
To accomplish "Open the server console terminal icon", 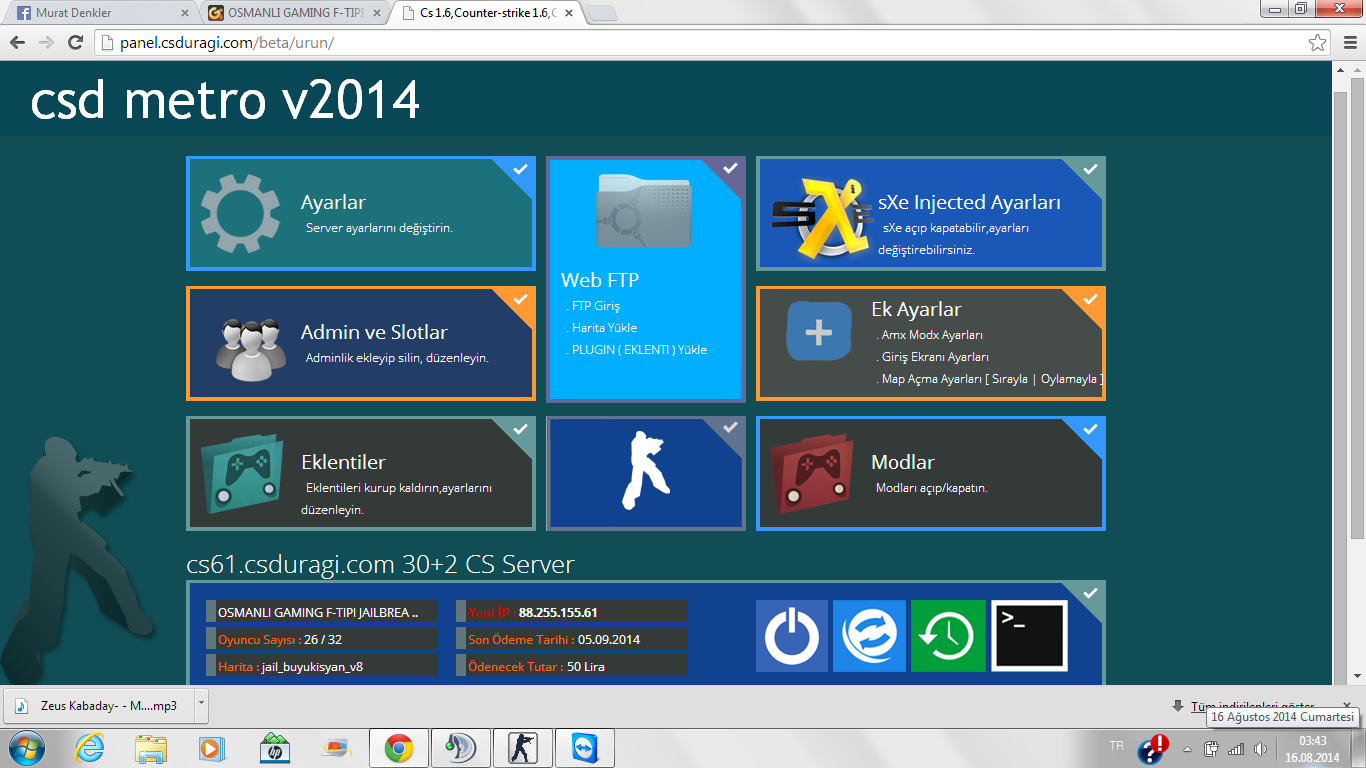I will 1029,636.
